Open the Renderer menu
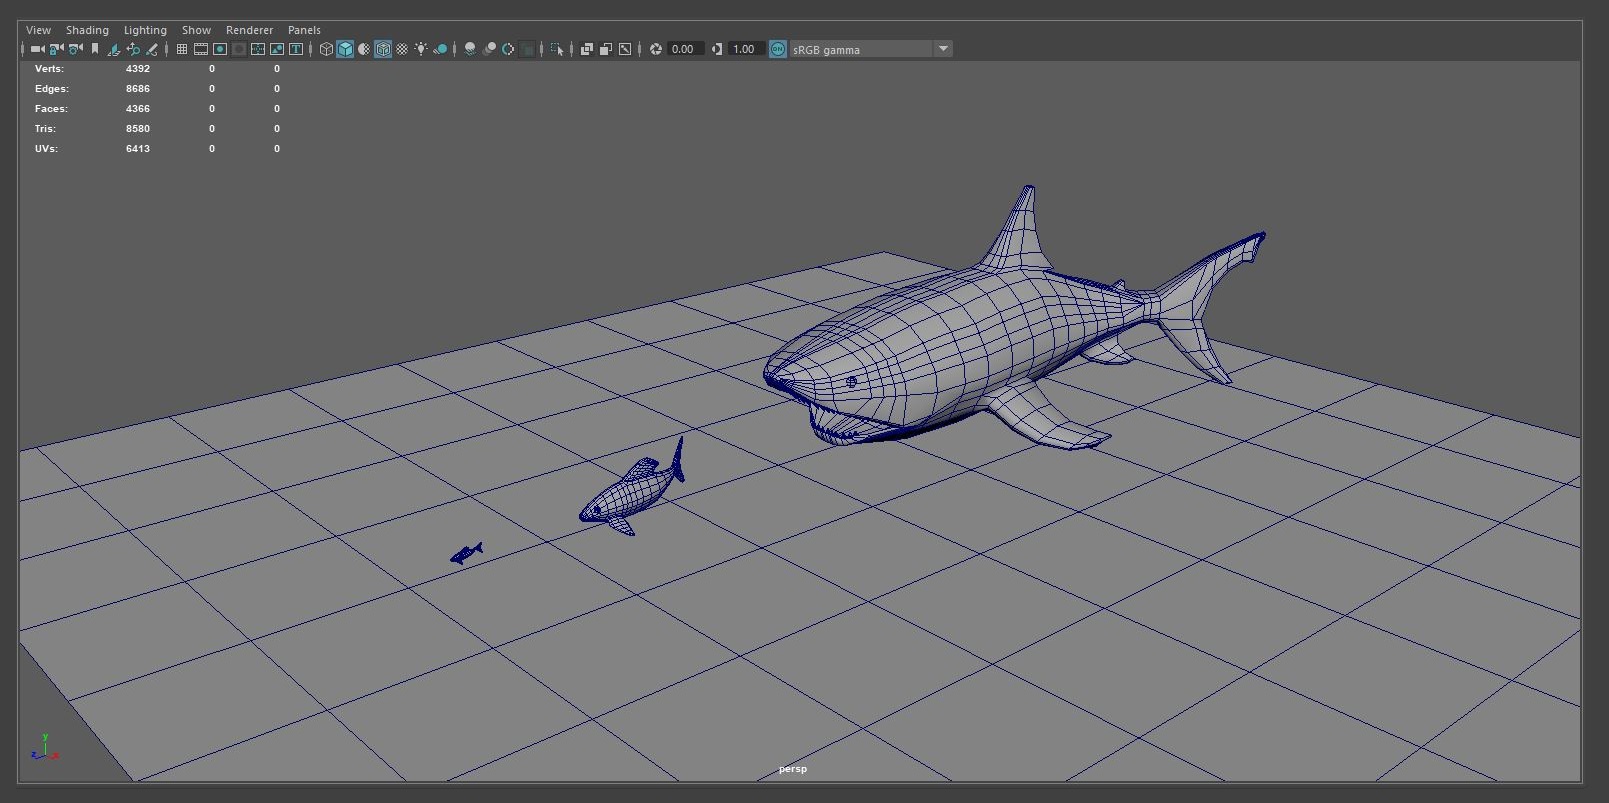Image resolution: width=1609 pixels, height=803 pixels. click(x=249, y=30)
